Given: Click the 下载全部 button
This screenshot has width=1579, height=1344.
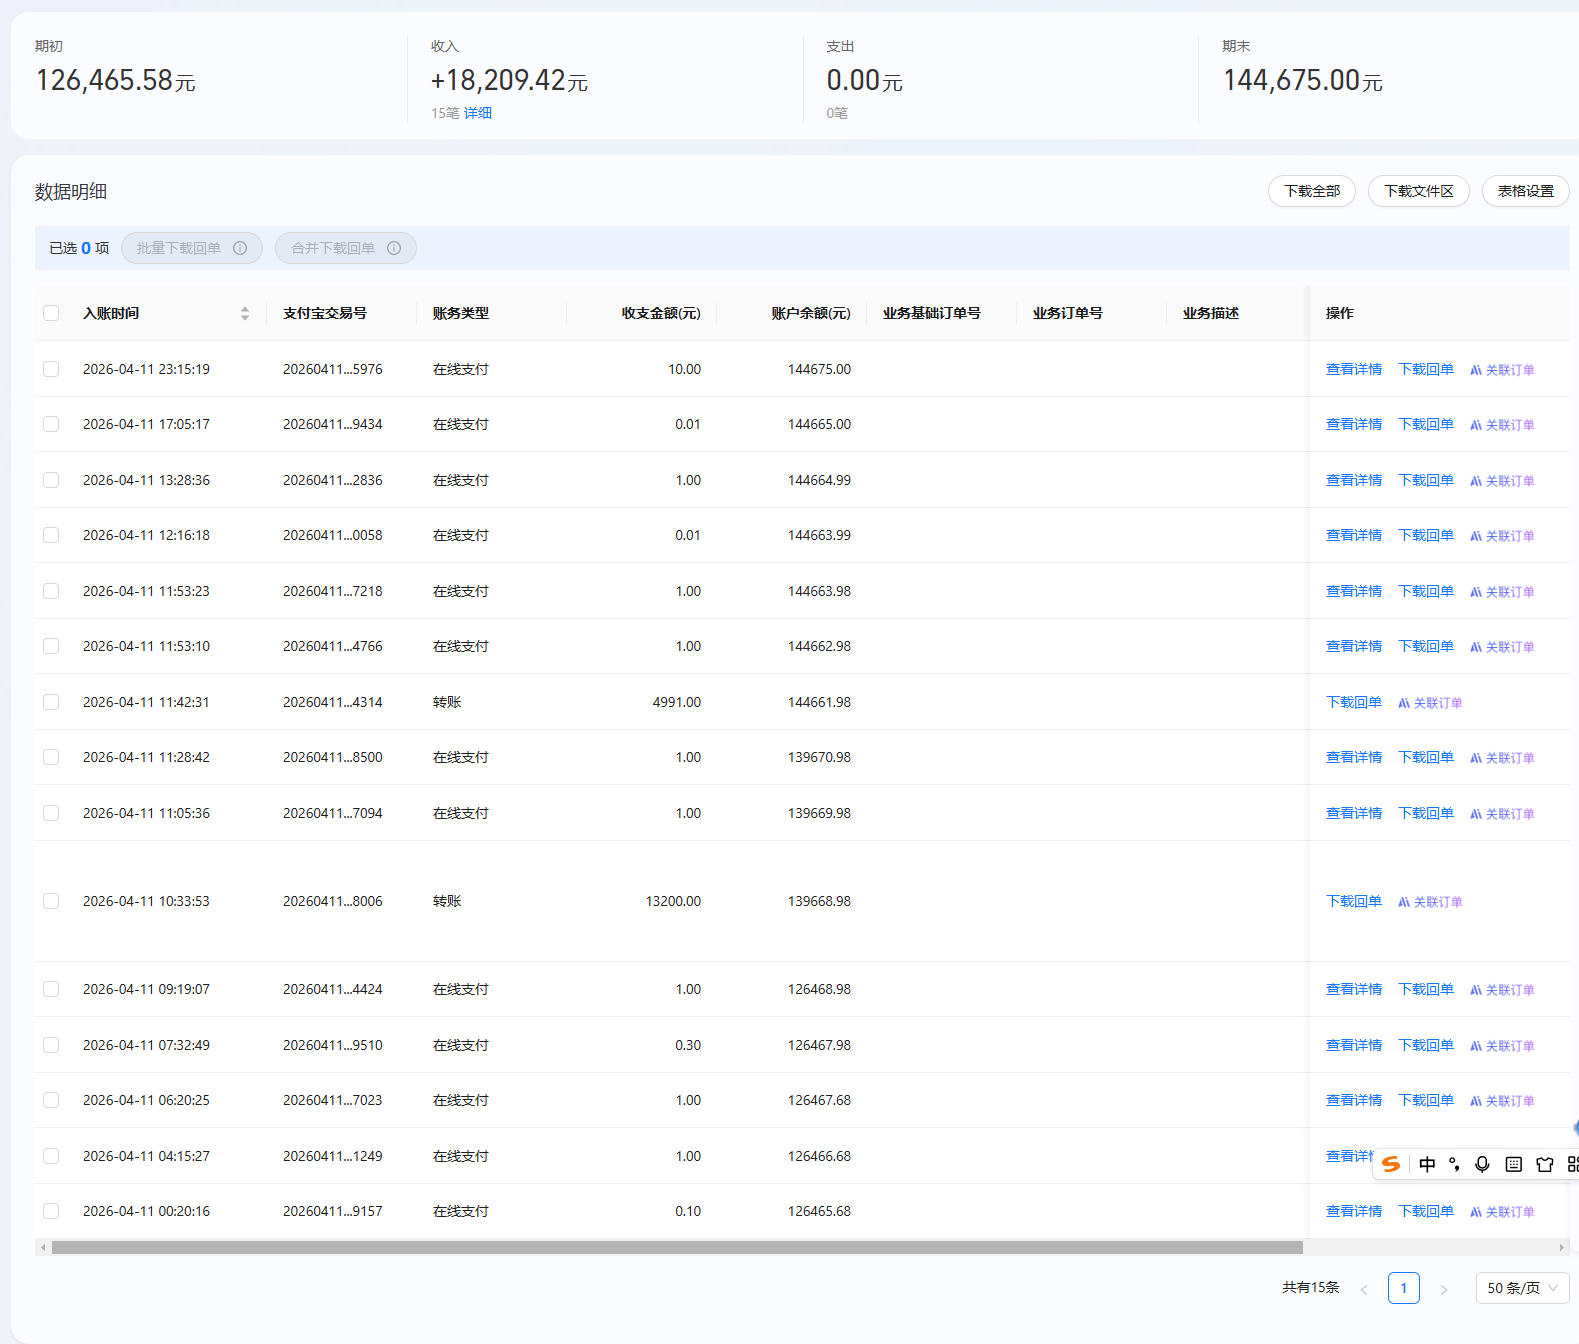Looking at the screenshot, I should [x=1311, y=191].
